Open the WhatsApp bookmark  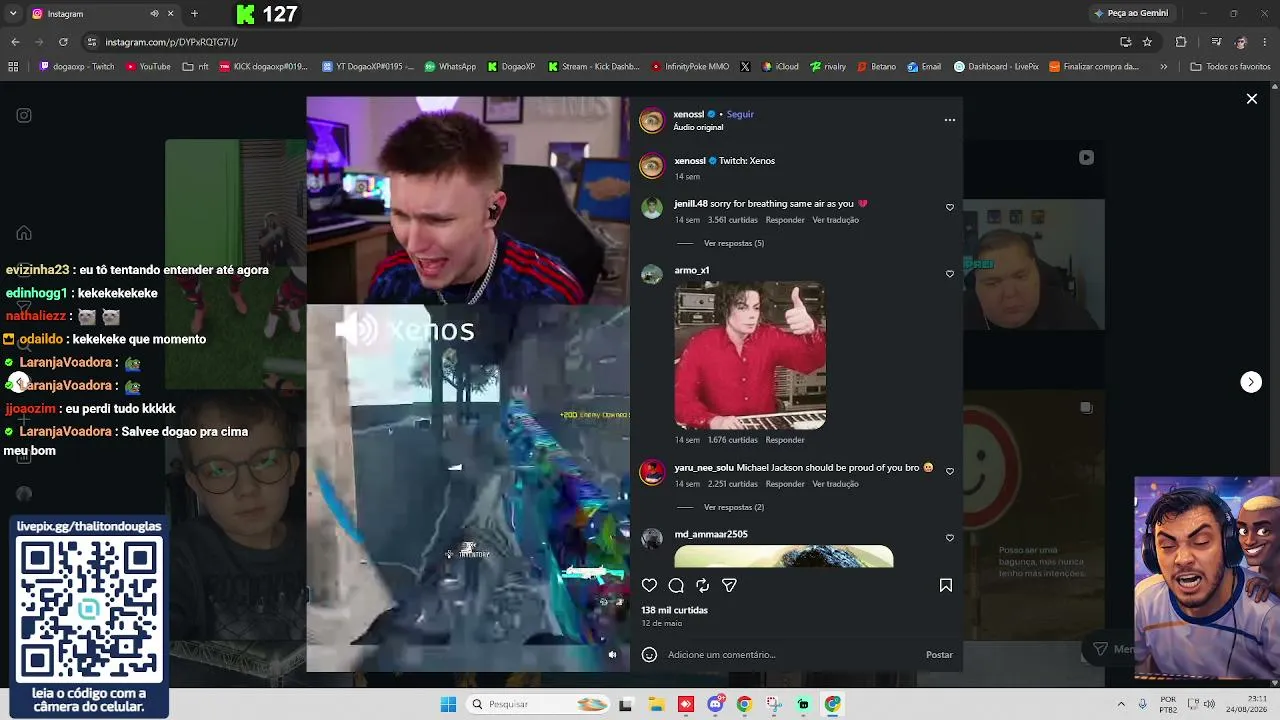(450, 67)
